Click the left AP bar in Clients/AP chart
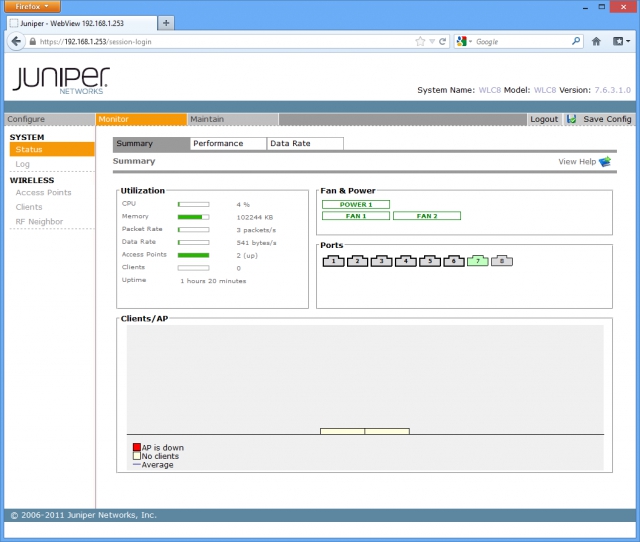 [342, 431]
